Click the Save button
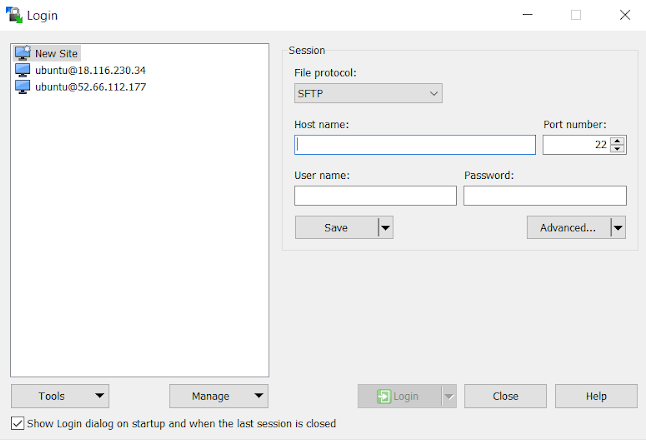 [x=336, y=228]
